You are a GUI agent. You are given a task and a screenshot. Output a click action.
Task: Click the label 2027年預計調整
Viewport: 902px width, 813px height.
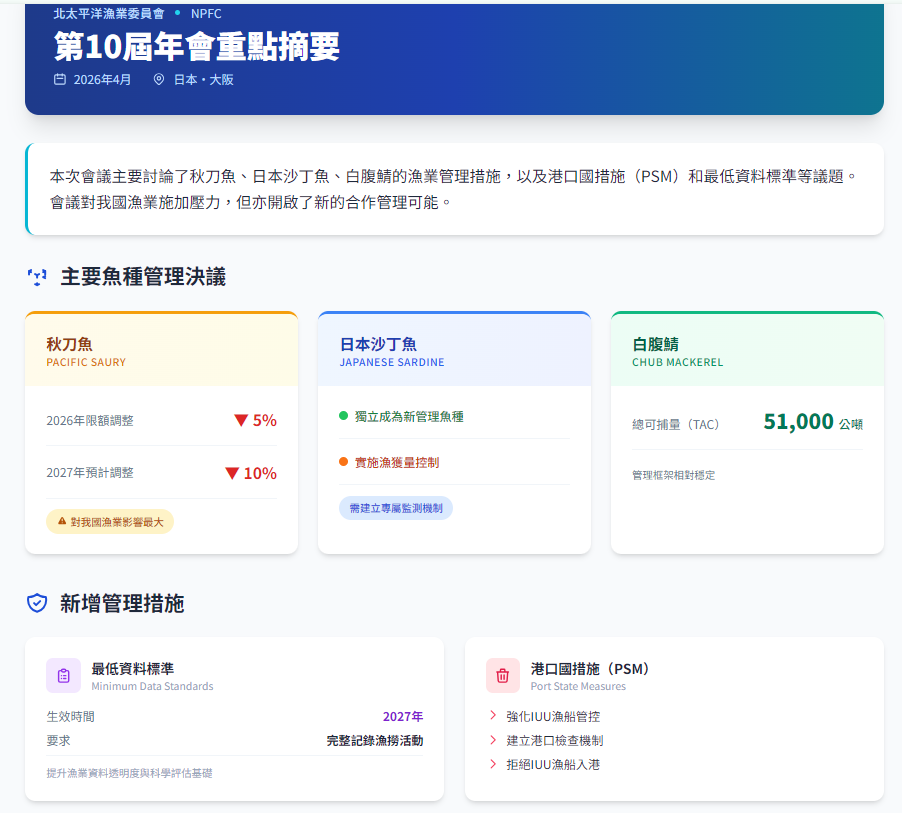tap(90, 473)
